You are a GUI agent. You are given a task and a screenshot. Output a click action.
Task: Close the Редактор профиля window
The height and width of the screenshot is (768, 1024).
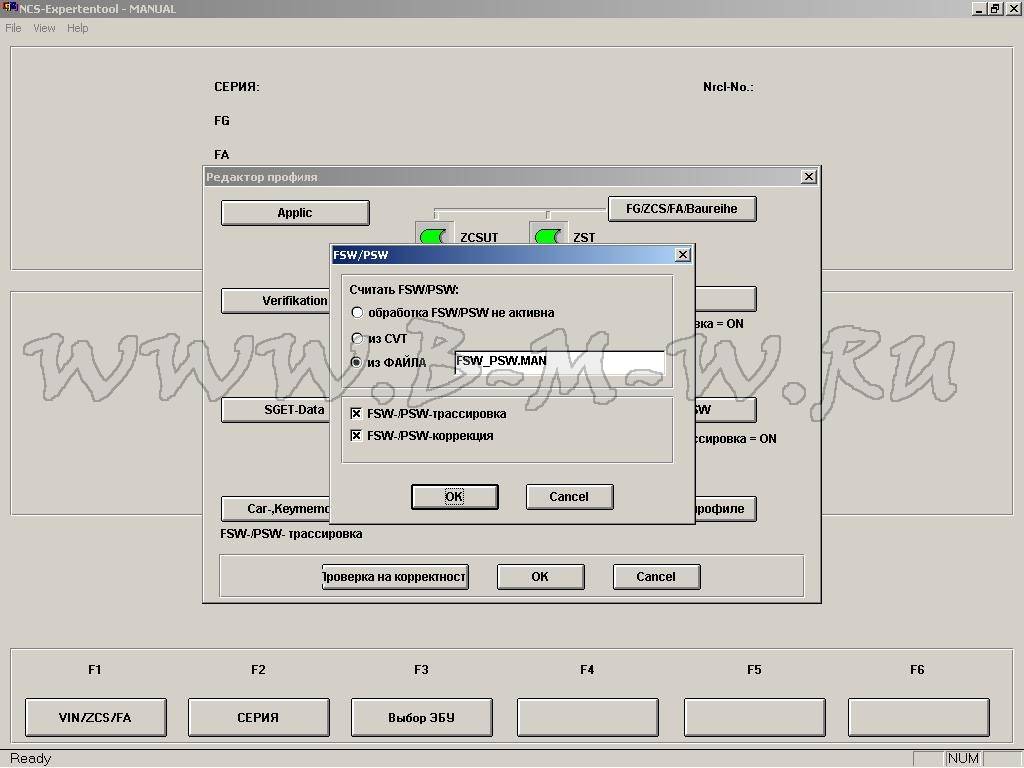[808, 176]
